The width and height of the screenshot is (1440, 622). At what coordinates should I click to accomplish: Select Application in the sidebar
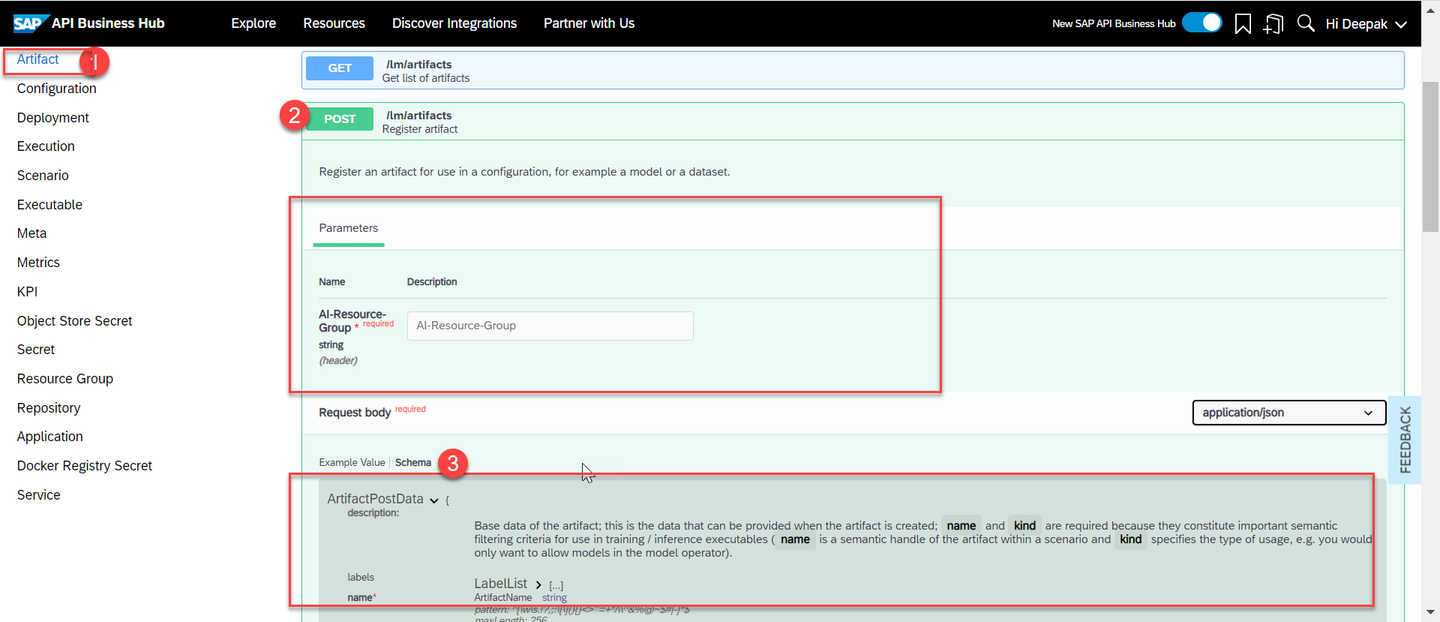pyautogui.click(x=50, y=436)
